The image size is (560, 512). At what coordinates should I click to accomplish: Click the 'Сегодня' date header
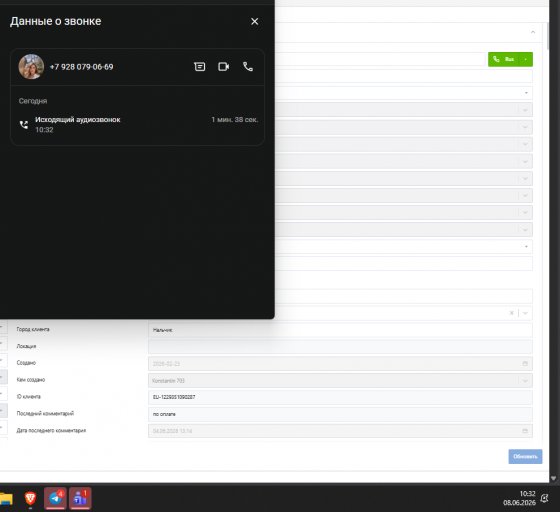click(33, 101)
